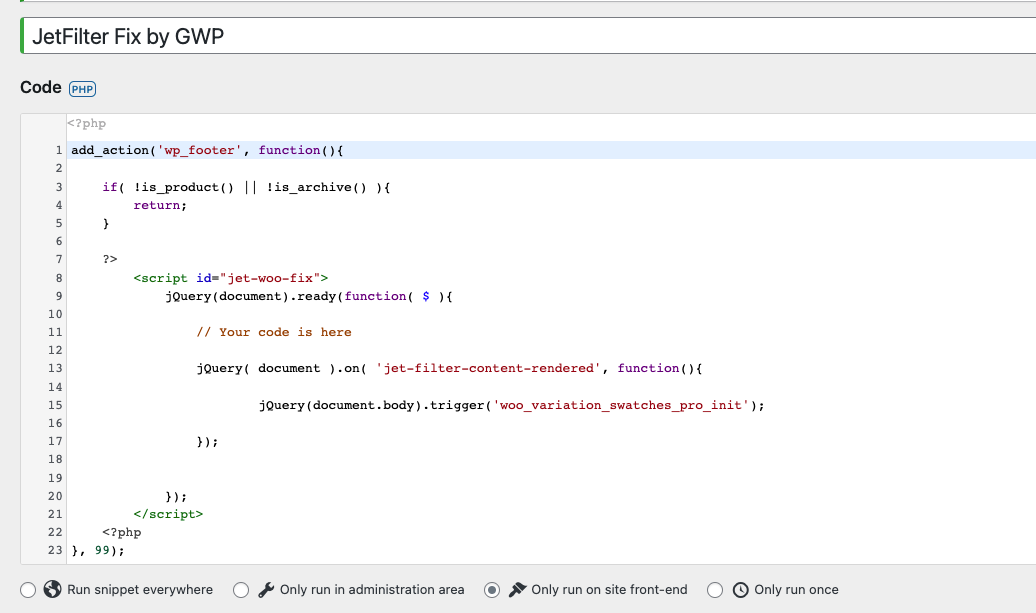Click the final line '}, 99);'
Screen dimensions: 1036x613
click(98, 550)
